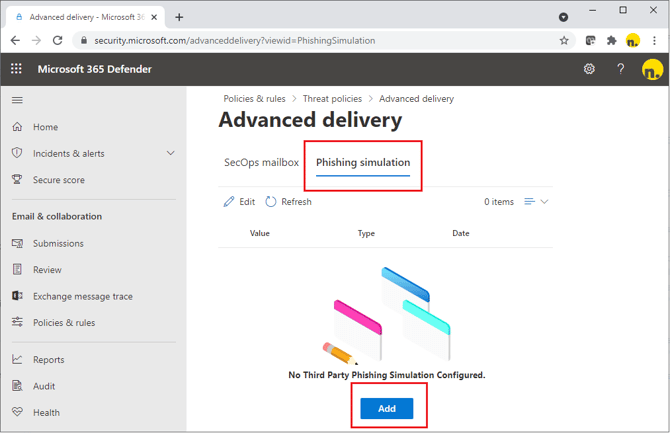670x433 pixels.
Task: Click the Exchange message trace icon
Action: tap(17, 296)
